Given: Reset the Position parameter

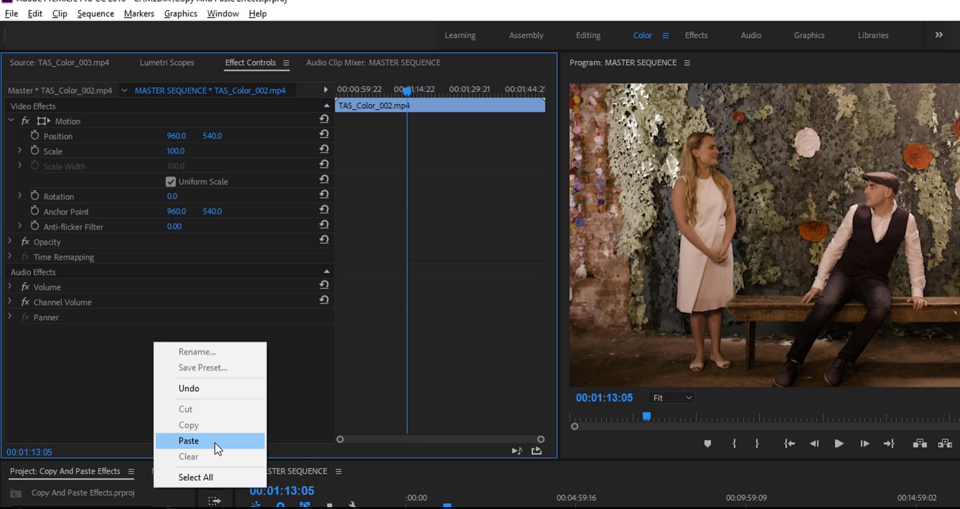Looking at the screenshot, I should 324,136.
